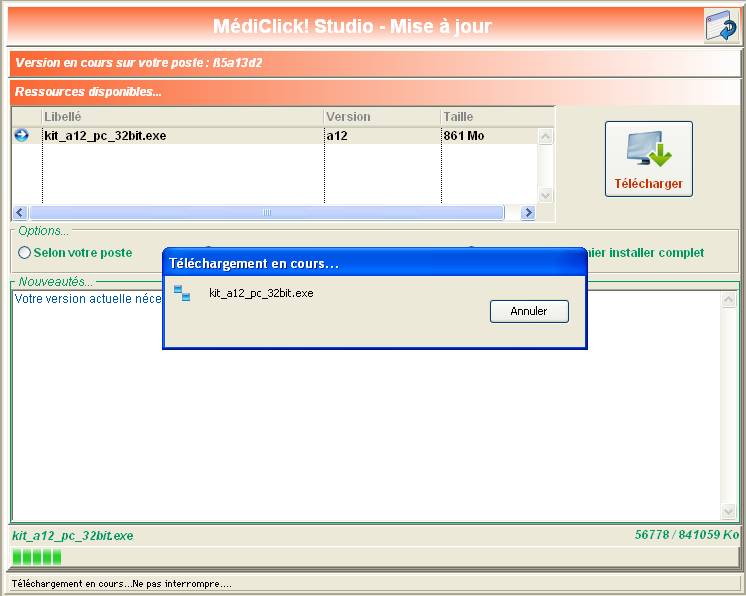The height and width of the screenshot is (596, 746).
Task: Click the file name inside the Téléchargement dialog
Action: coord(261,293)
